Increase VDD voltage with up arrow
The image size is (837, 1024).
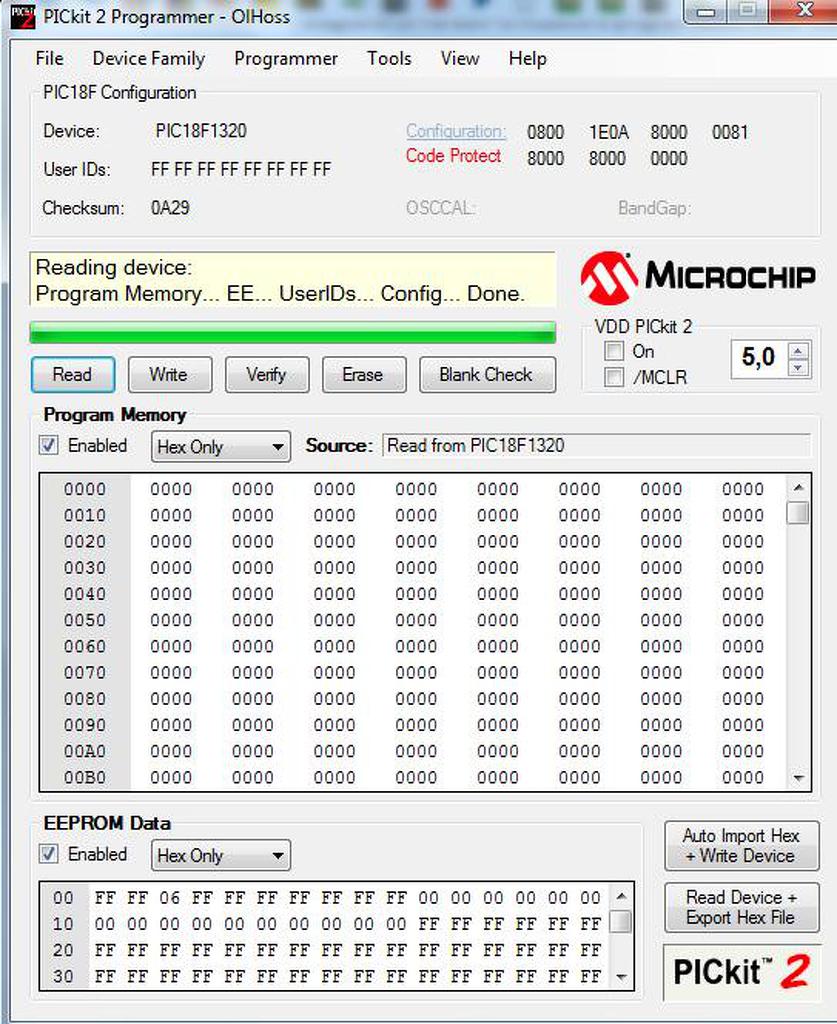(x=798, y=351)
